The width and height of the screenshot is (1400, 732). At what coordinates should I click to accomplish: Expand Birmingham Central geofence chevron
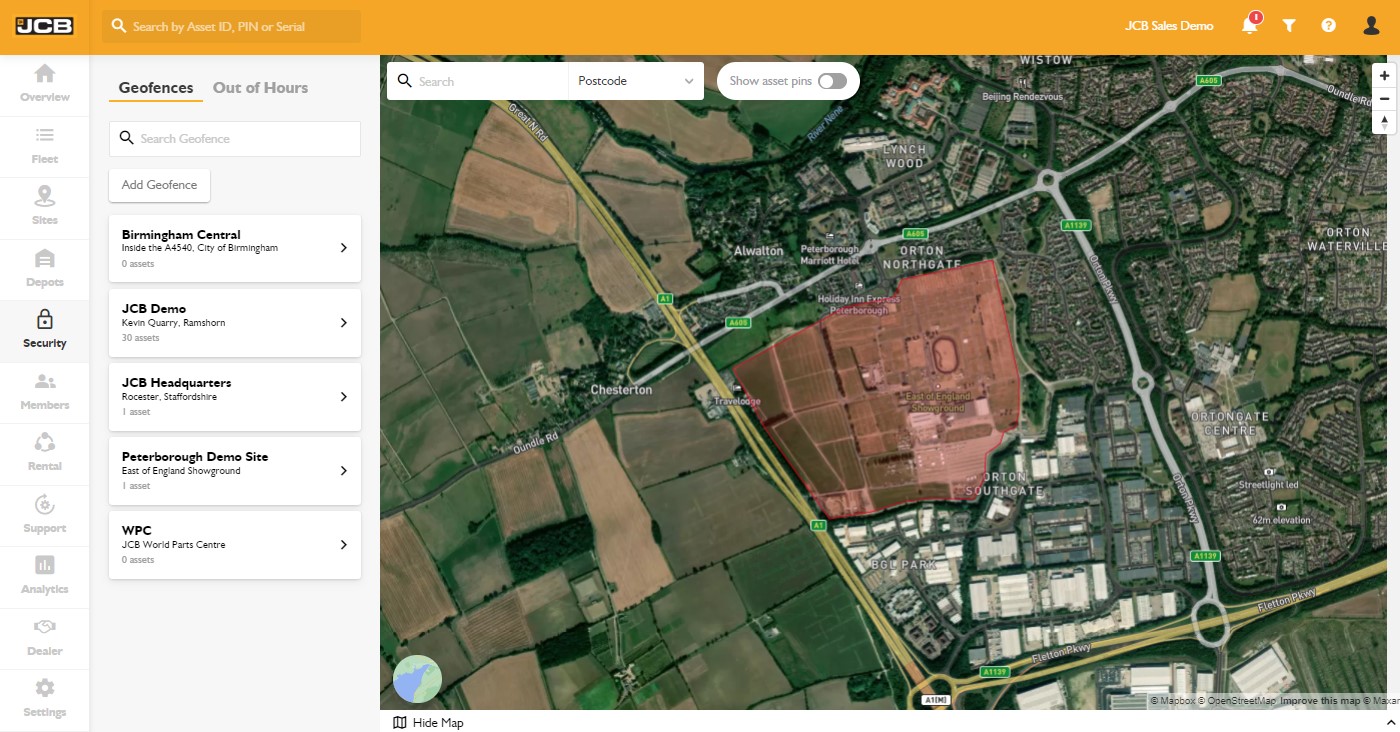343,248
